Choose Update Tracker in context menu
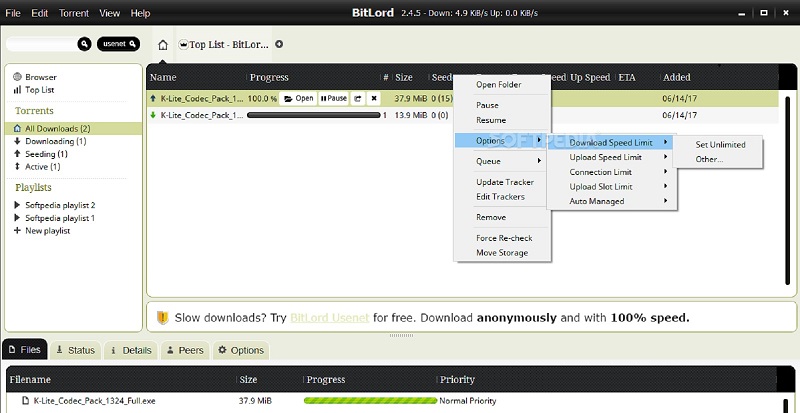 click(x=502, y=182)
